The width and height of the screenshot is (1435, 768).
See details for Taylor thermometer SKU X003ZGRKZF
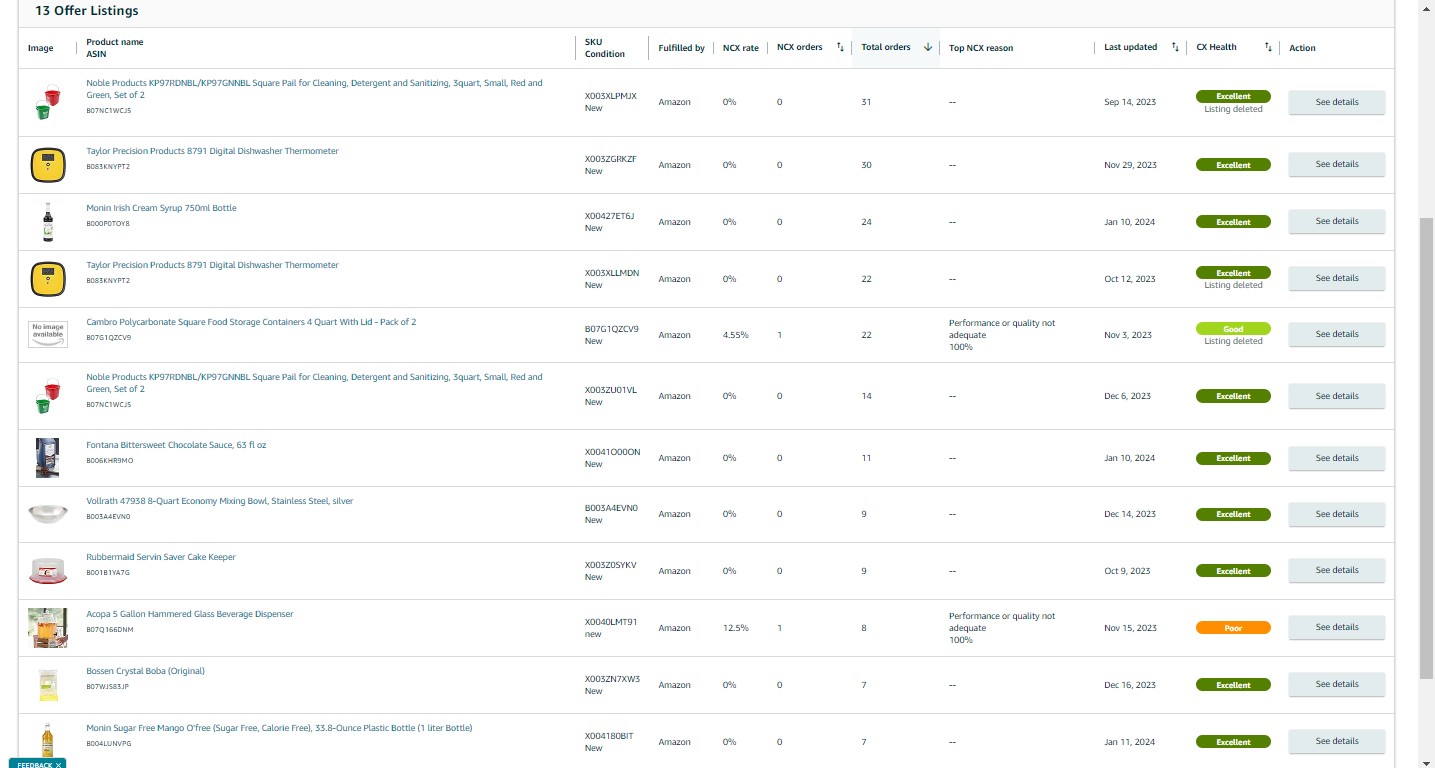pyautogui.click(x=1336, y=164)
